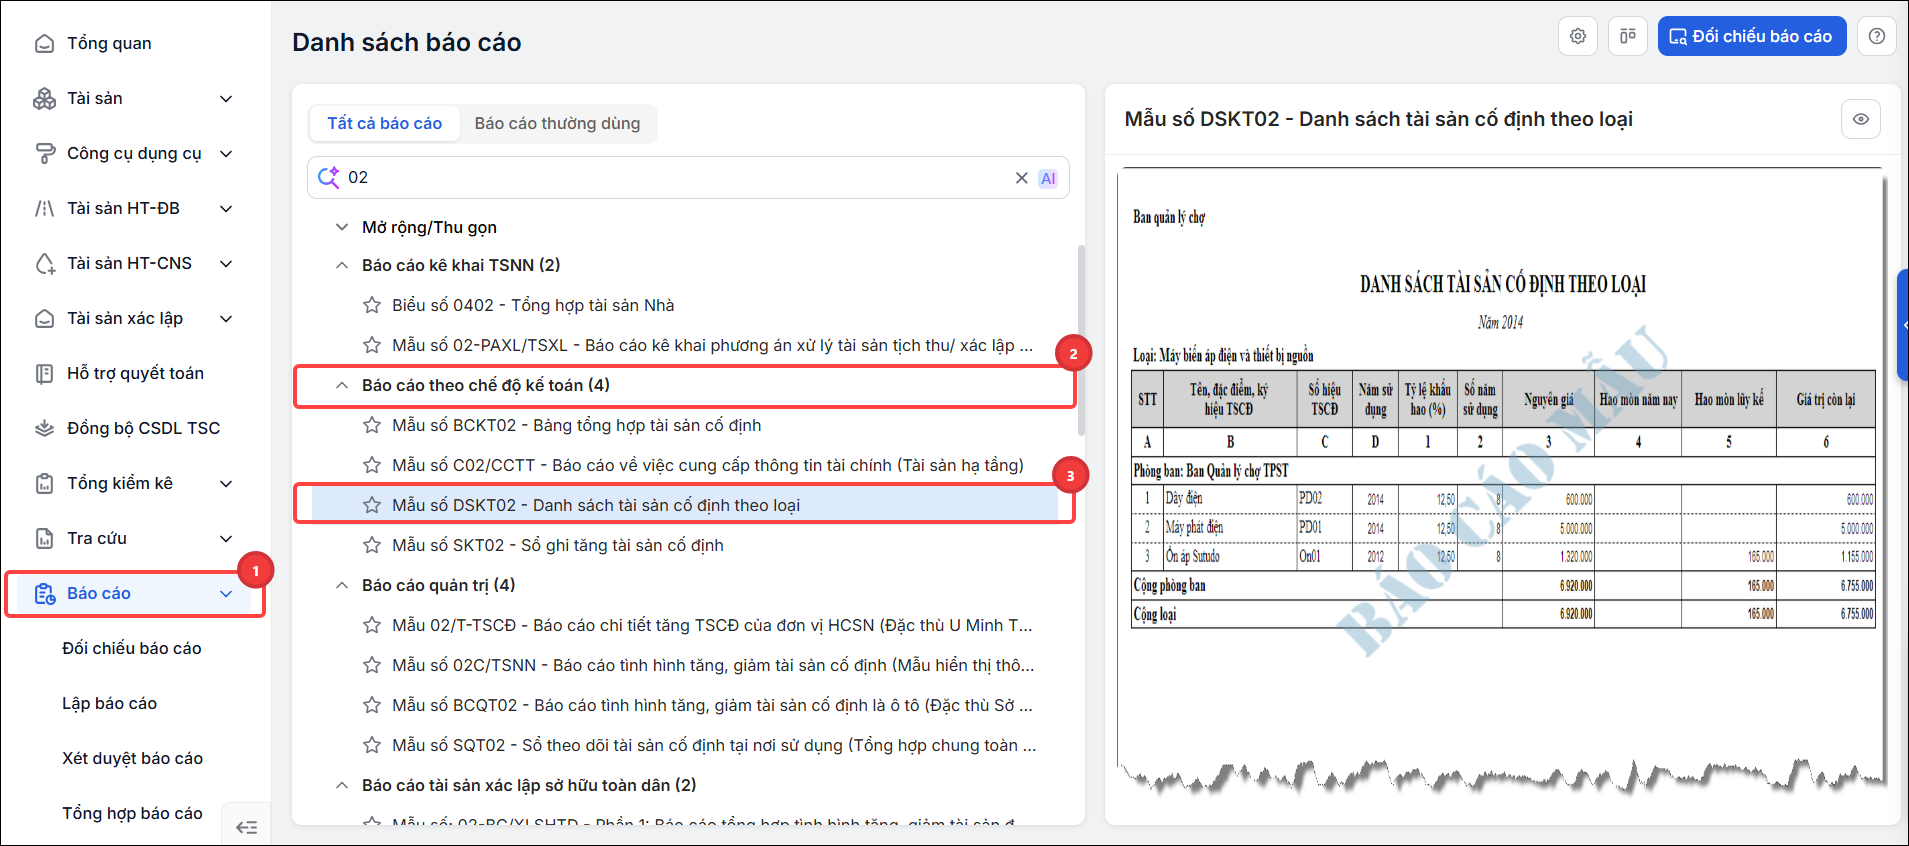Image resolution: width=1909 pixels, height=846 pixels.
Task: Collapse Báo cáo tài sản xác lập sở hữu toàn dân group
Action: pos(342,785)
